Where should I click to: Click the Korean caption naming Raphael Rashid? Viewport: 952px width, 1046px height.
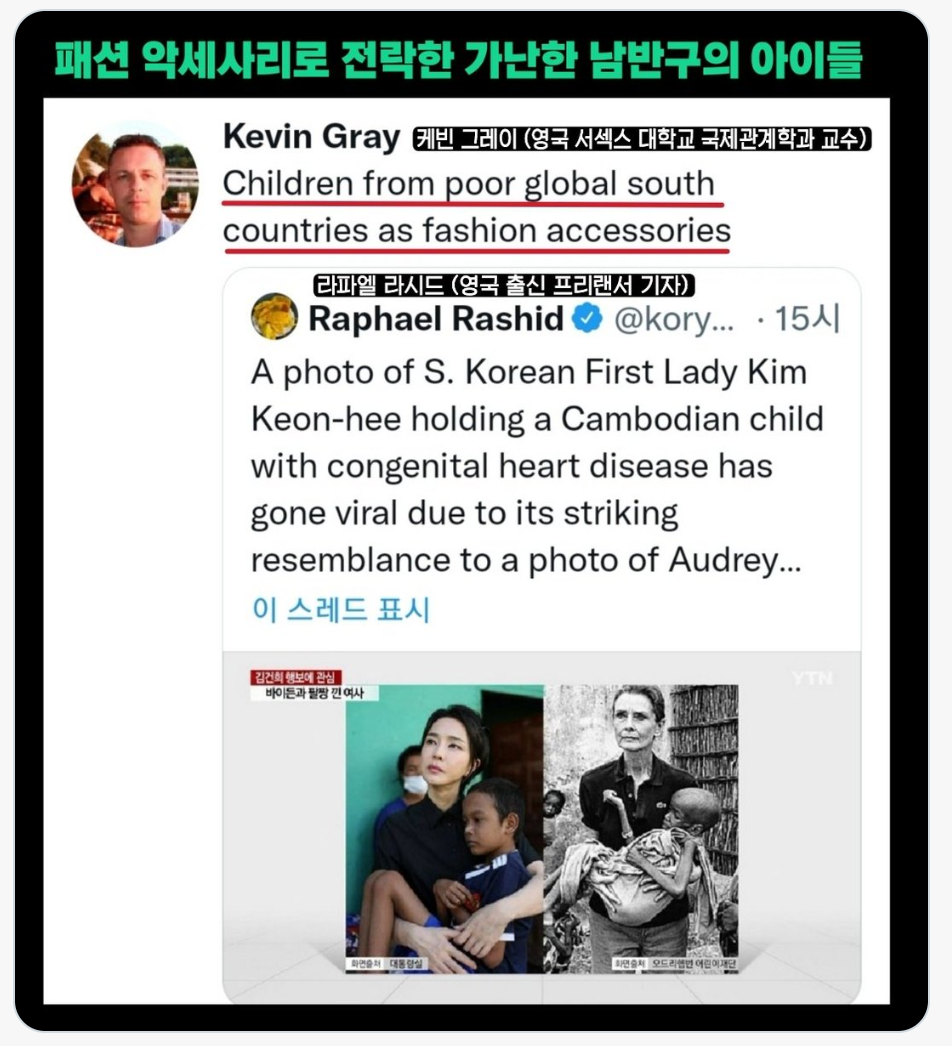point(504,286)
